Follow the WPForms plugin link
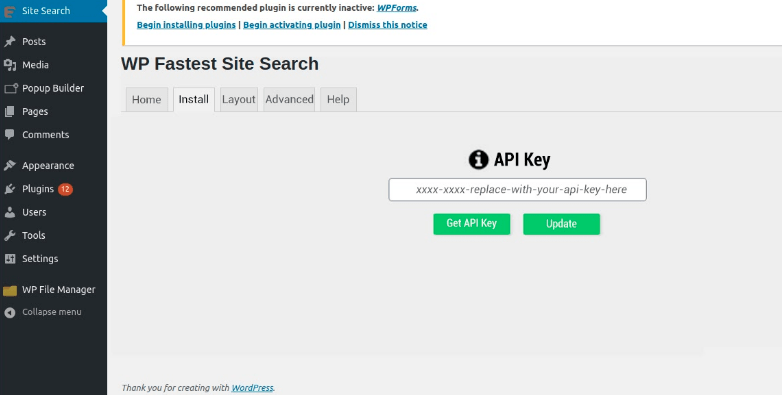782x397 pixels. pyautogui.click(x=397, y=7)
